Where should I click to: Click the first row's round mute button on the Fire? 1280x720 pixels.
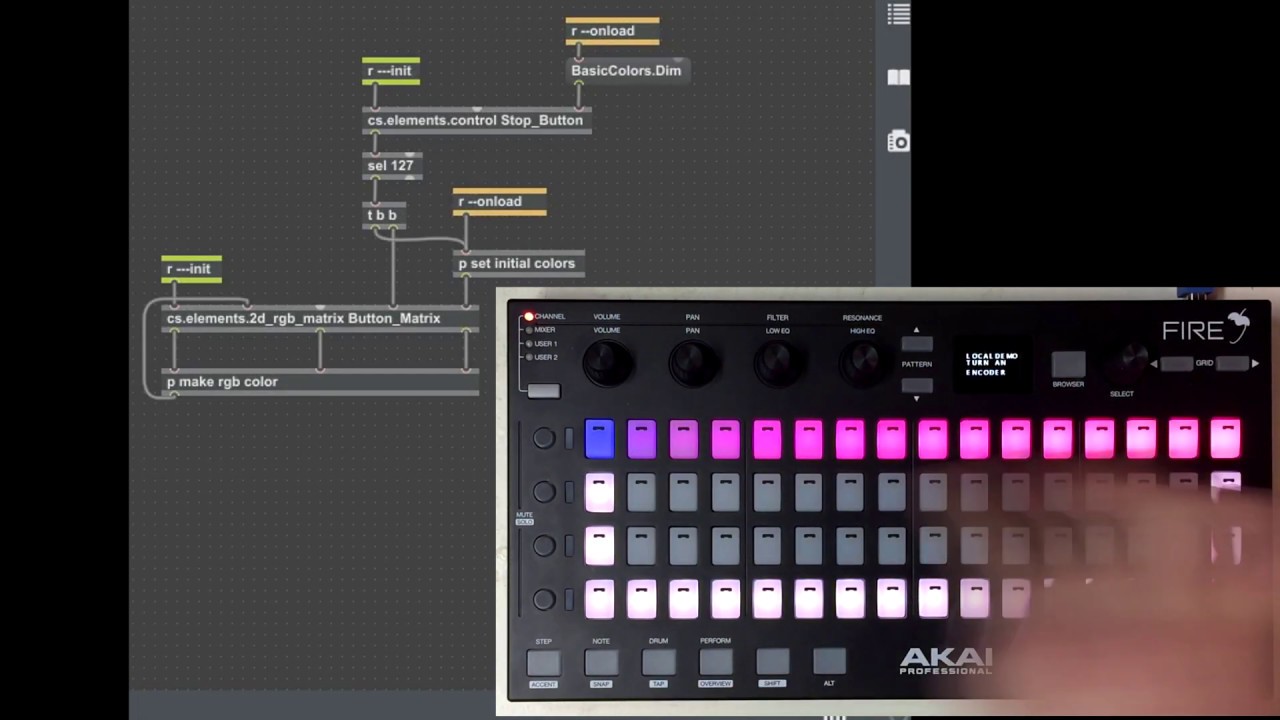click(x=544, y=438)
